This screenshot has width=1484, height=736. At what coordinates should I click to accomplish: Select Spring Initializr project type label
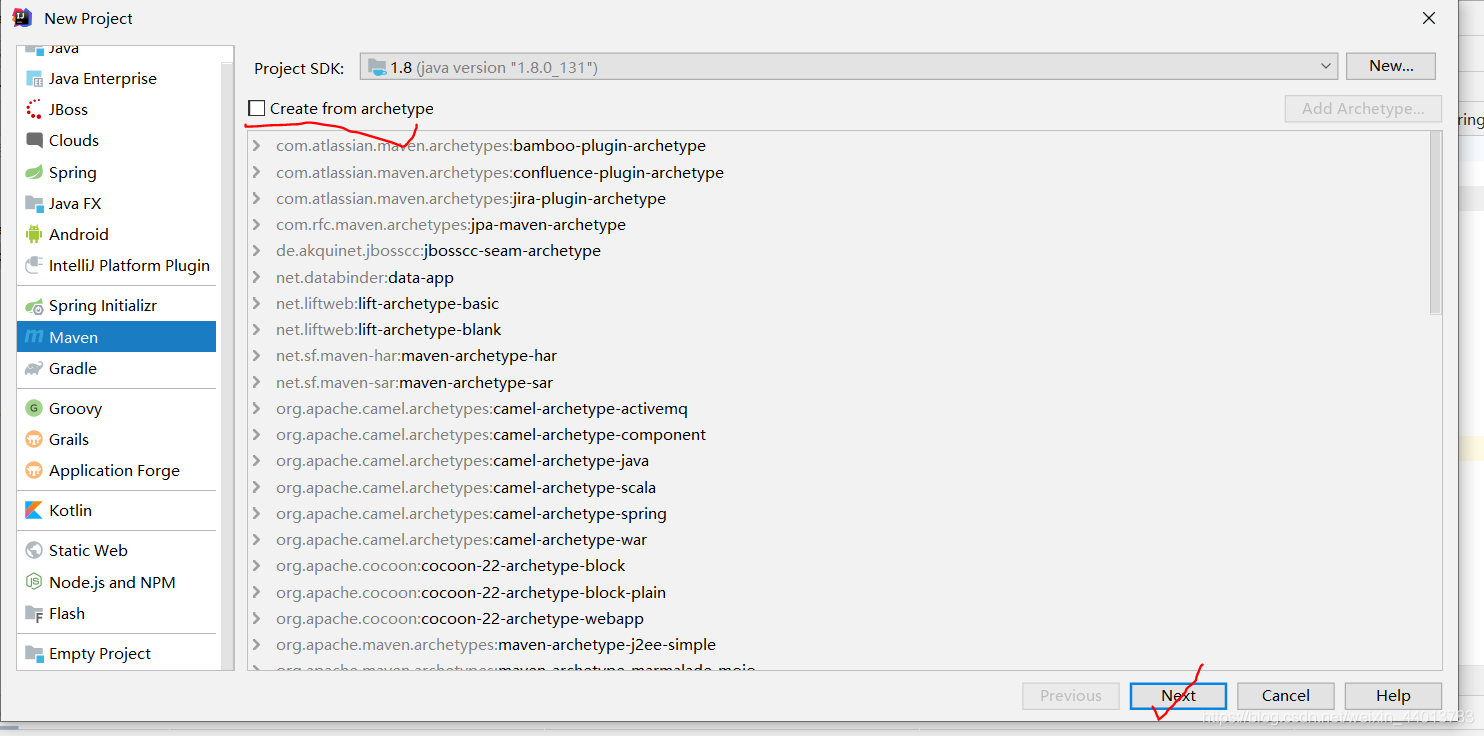coord(103,306)
